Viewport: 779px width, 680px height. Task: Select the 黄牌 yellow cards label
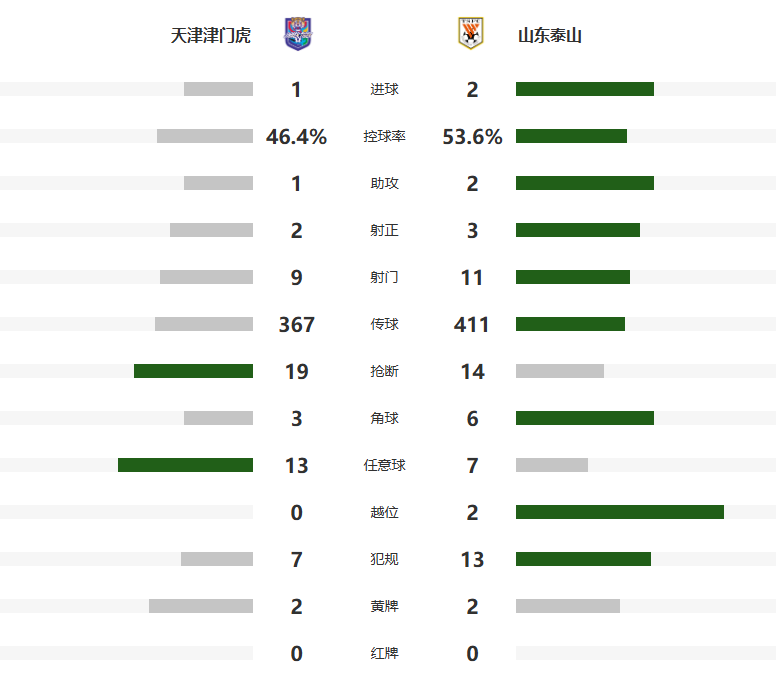pyautogui.click(x=384, y=606)
